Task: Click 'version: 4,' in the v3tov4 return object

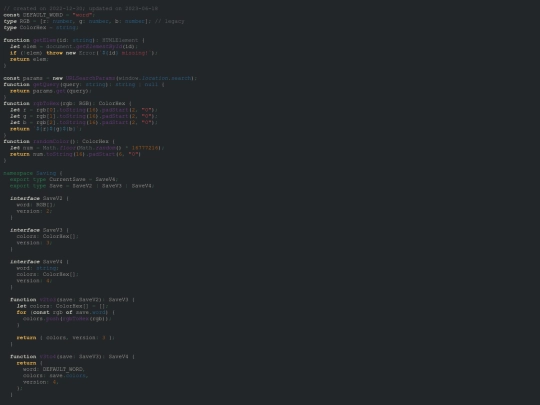Action: (41, 382)
